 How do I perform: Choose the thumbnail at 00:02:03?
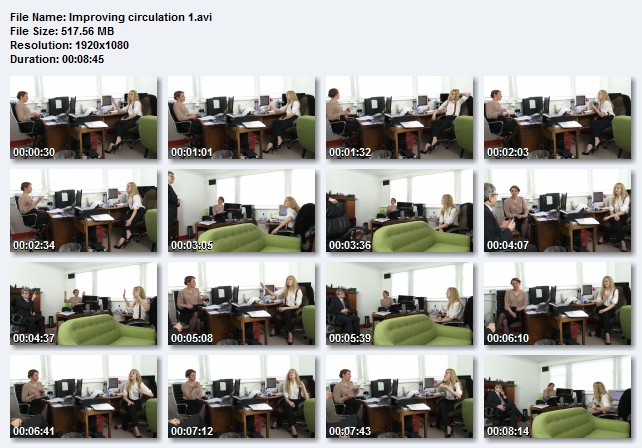click(558, 118)
